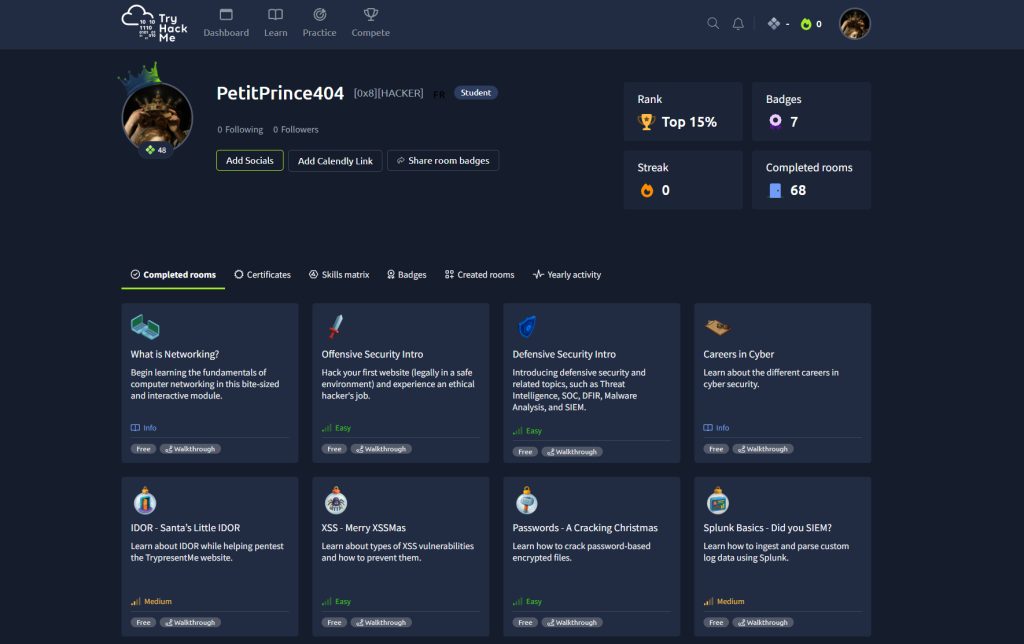Click the Streak flame icon in stats
The width and height of the screenshot is (1024, 644).
click(647, 190)
